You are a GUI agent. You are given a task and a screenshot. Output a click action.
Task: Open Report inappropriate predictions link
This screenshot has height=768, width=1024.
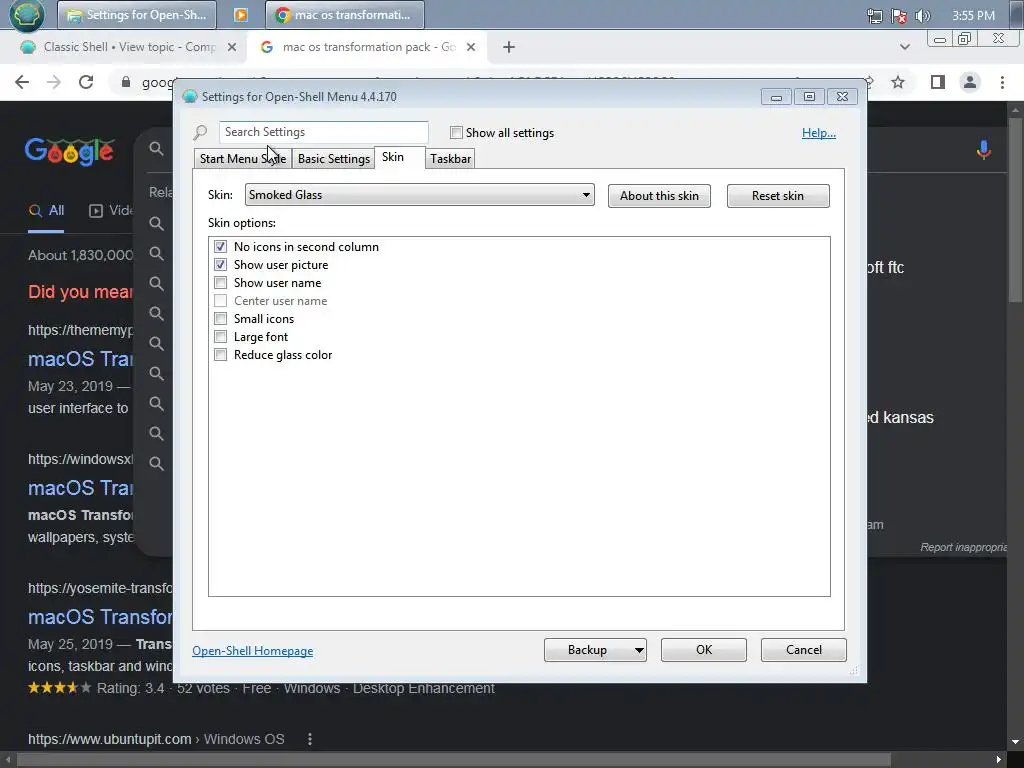[x=964, y=547]
